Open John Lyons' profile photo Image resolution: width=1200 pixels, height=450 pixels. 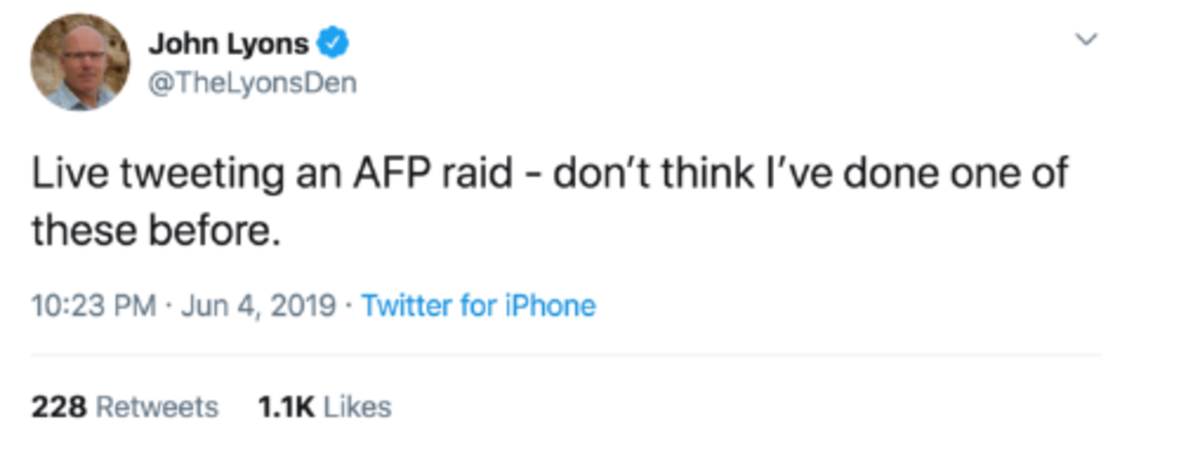(x=80, y=63)
